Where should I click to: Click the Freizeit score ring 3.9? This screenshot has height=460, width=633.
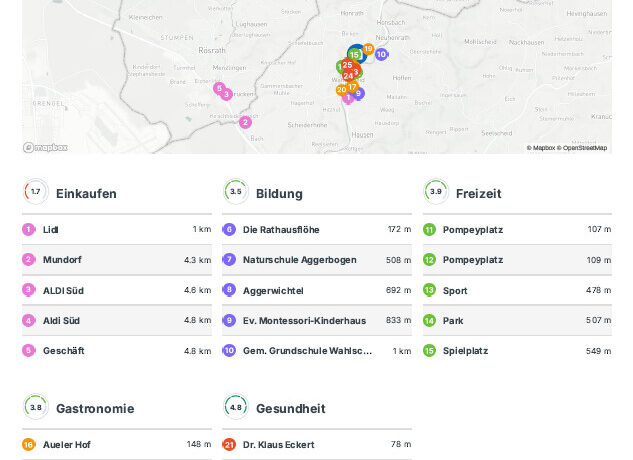(x=435, y=192)
